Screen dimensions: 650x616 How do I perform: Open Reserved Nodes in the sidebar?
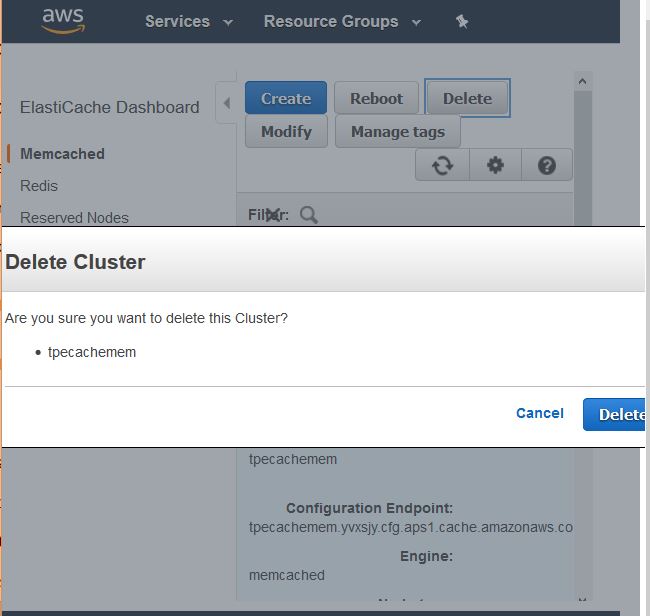point(74,218)
